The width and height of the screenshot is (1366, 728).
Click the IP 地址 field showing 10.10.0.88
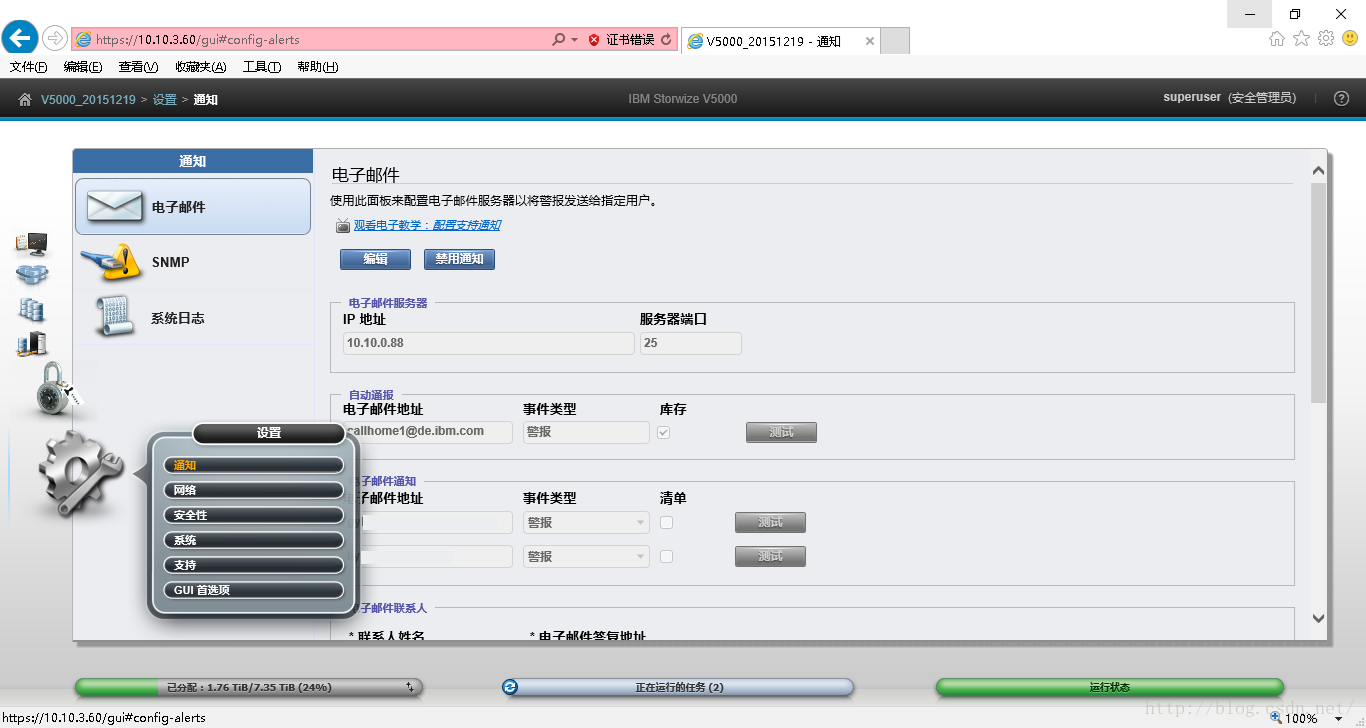[x=488, y=343]
